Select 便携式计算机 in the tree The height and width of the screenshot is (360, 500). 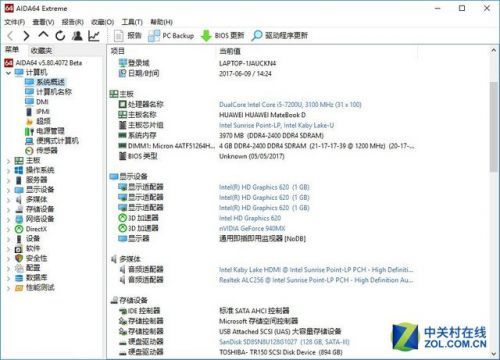click(52, 141)
